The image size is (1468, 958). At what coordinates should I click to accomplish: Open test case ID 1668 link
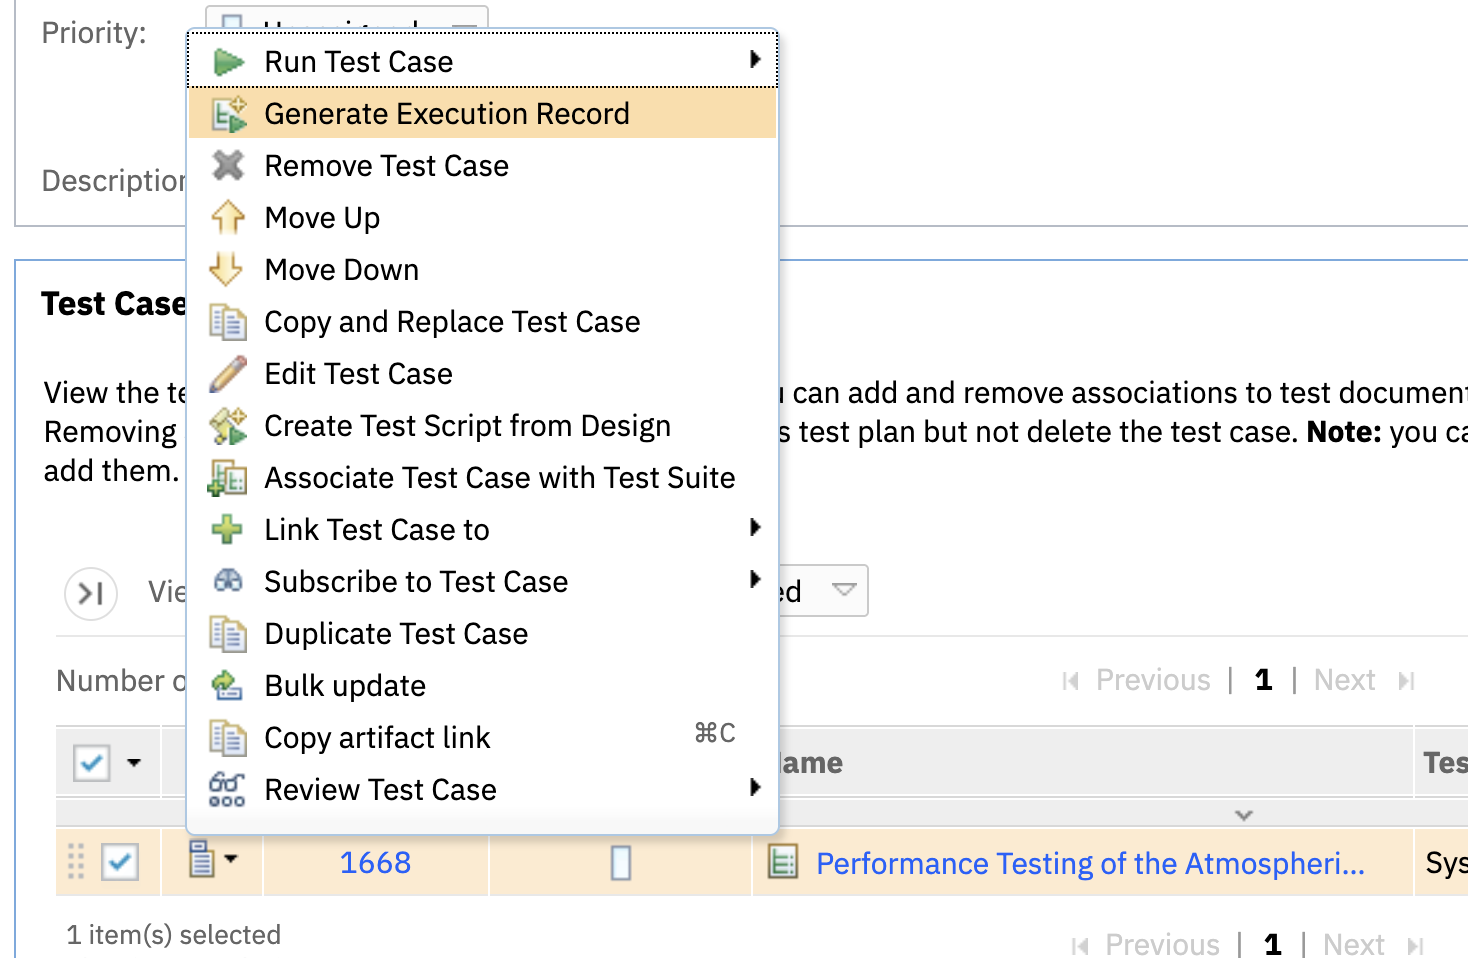click(375, 863)
